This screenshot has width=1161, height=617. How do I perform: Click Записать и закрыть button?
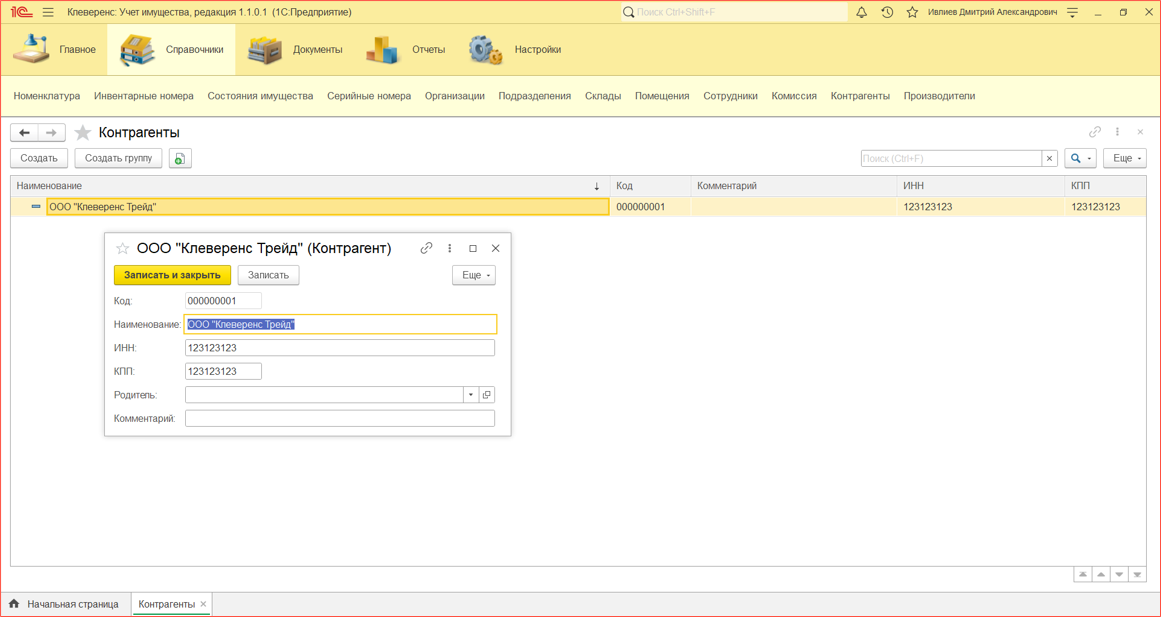coord(173,275)
